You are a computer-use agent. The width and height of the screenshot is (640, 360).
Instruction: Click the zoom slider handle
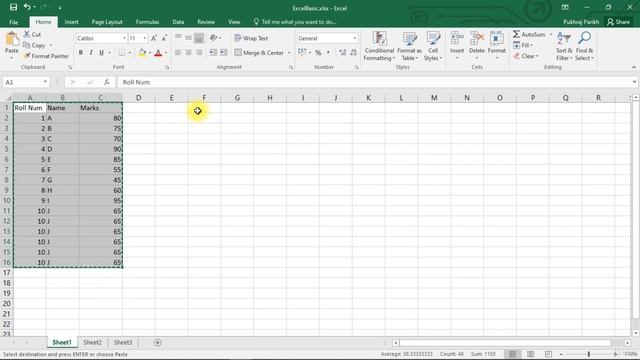click(x=589, y=354)
